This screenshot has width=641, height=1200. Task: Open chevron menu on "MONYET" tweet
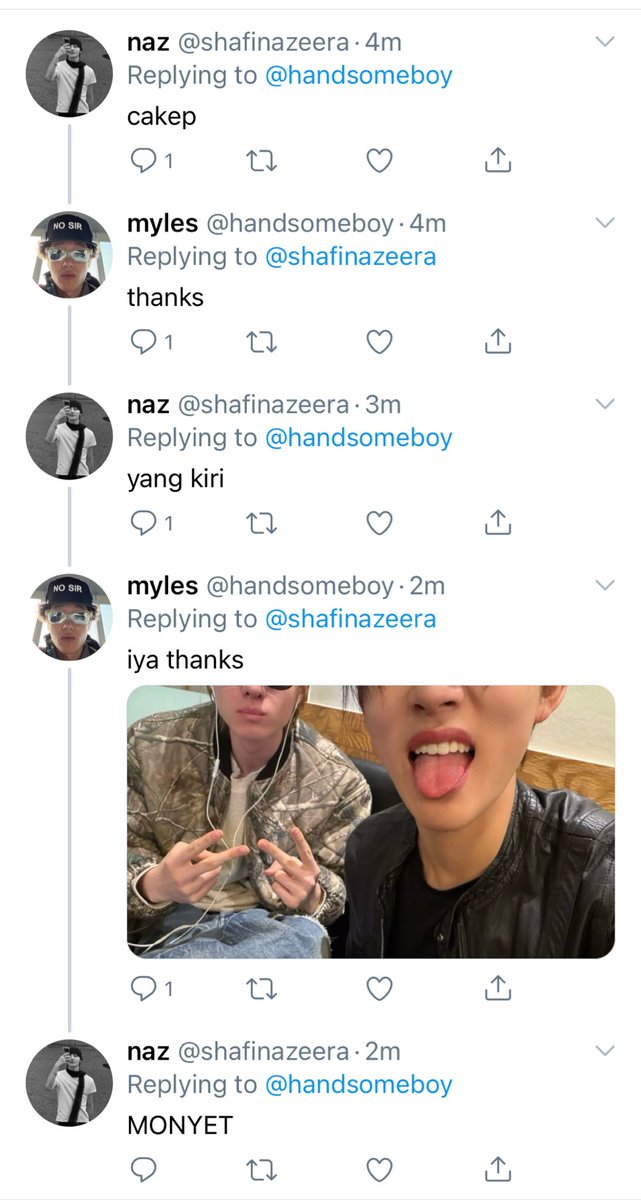(605, 1050)
